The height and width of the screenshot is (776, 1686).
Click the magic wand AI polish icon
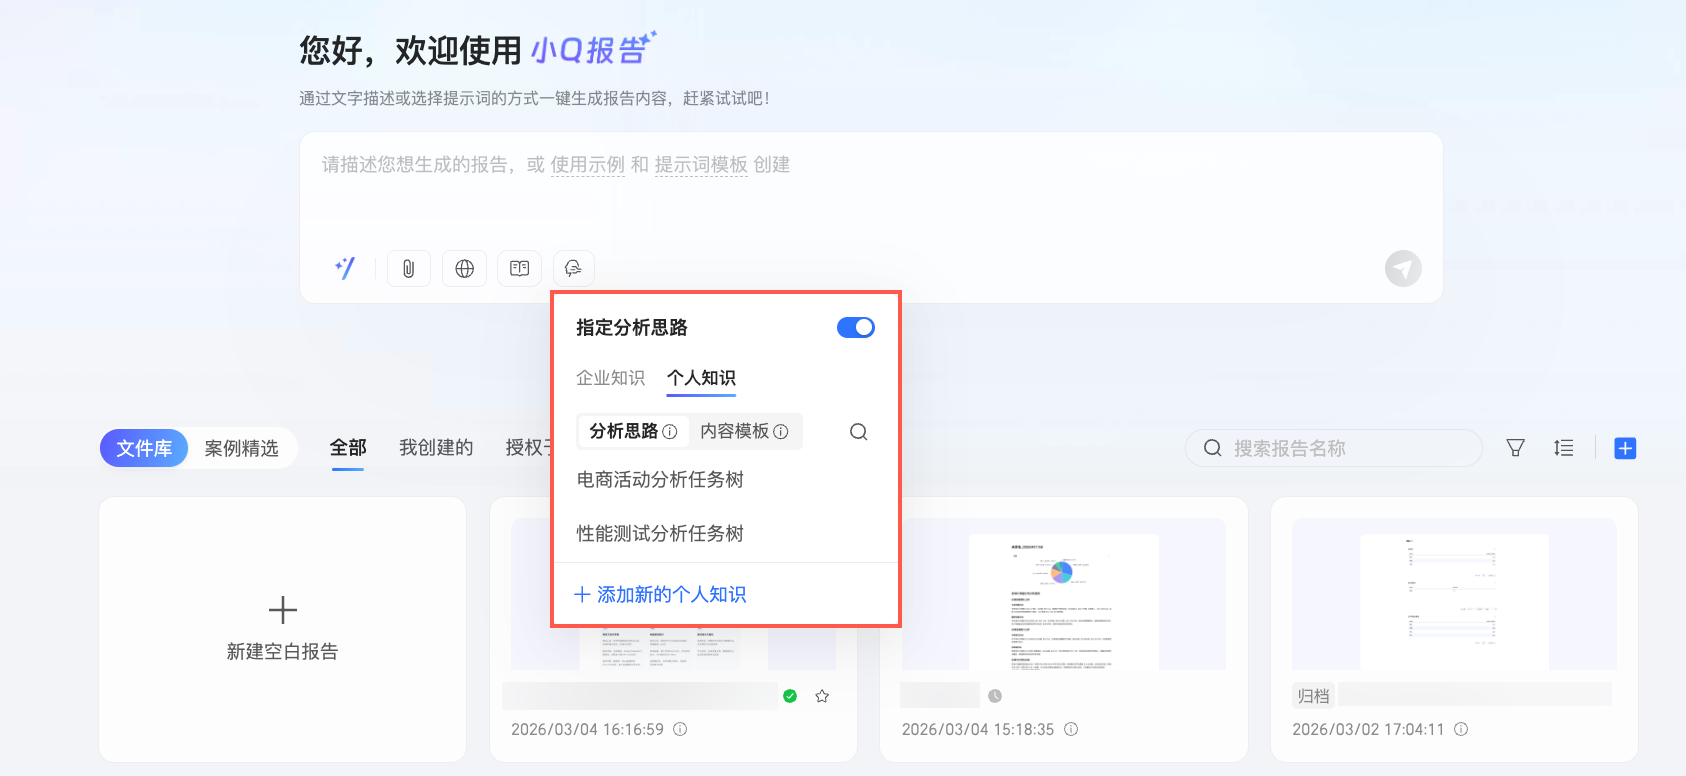click(x=345, y=268)
